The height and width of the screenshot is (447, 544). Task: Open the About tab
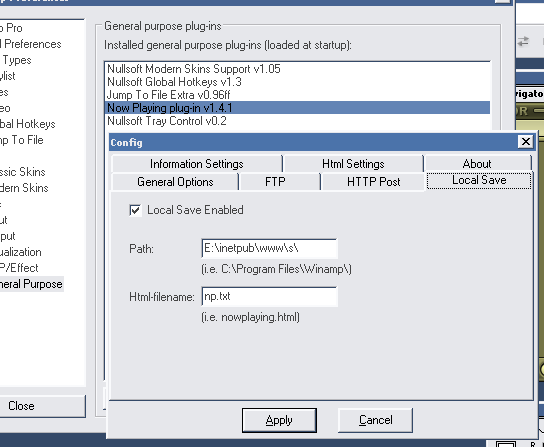[x=477, y=163]
